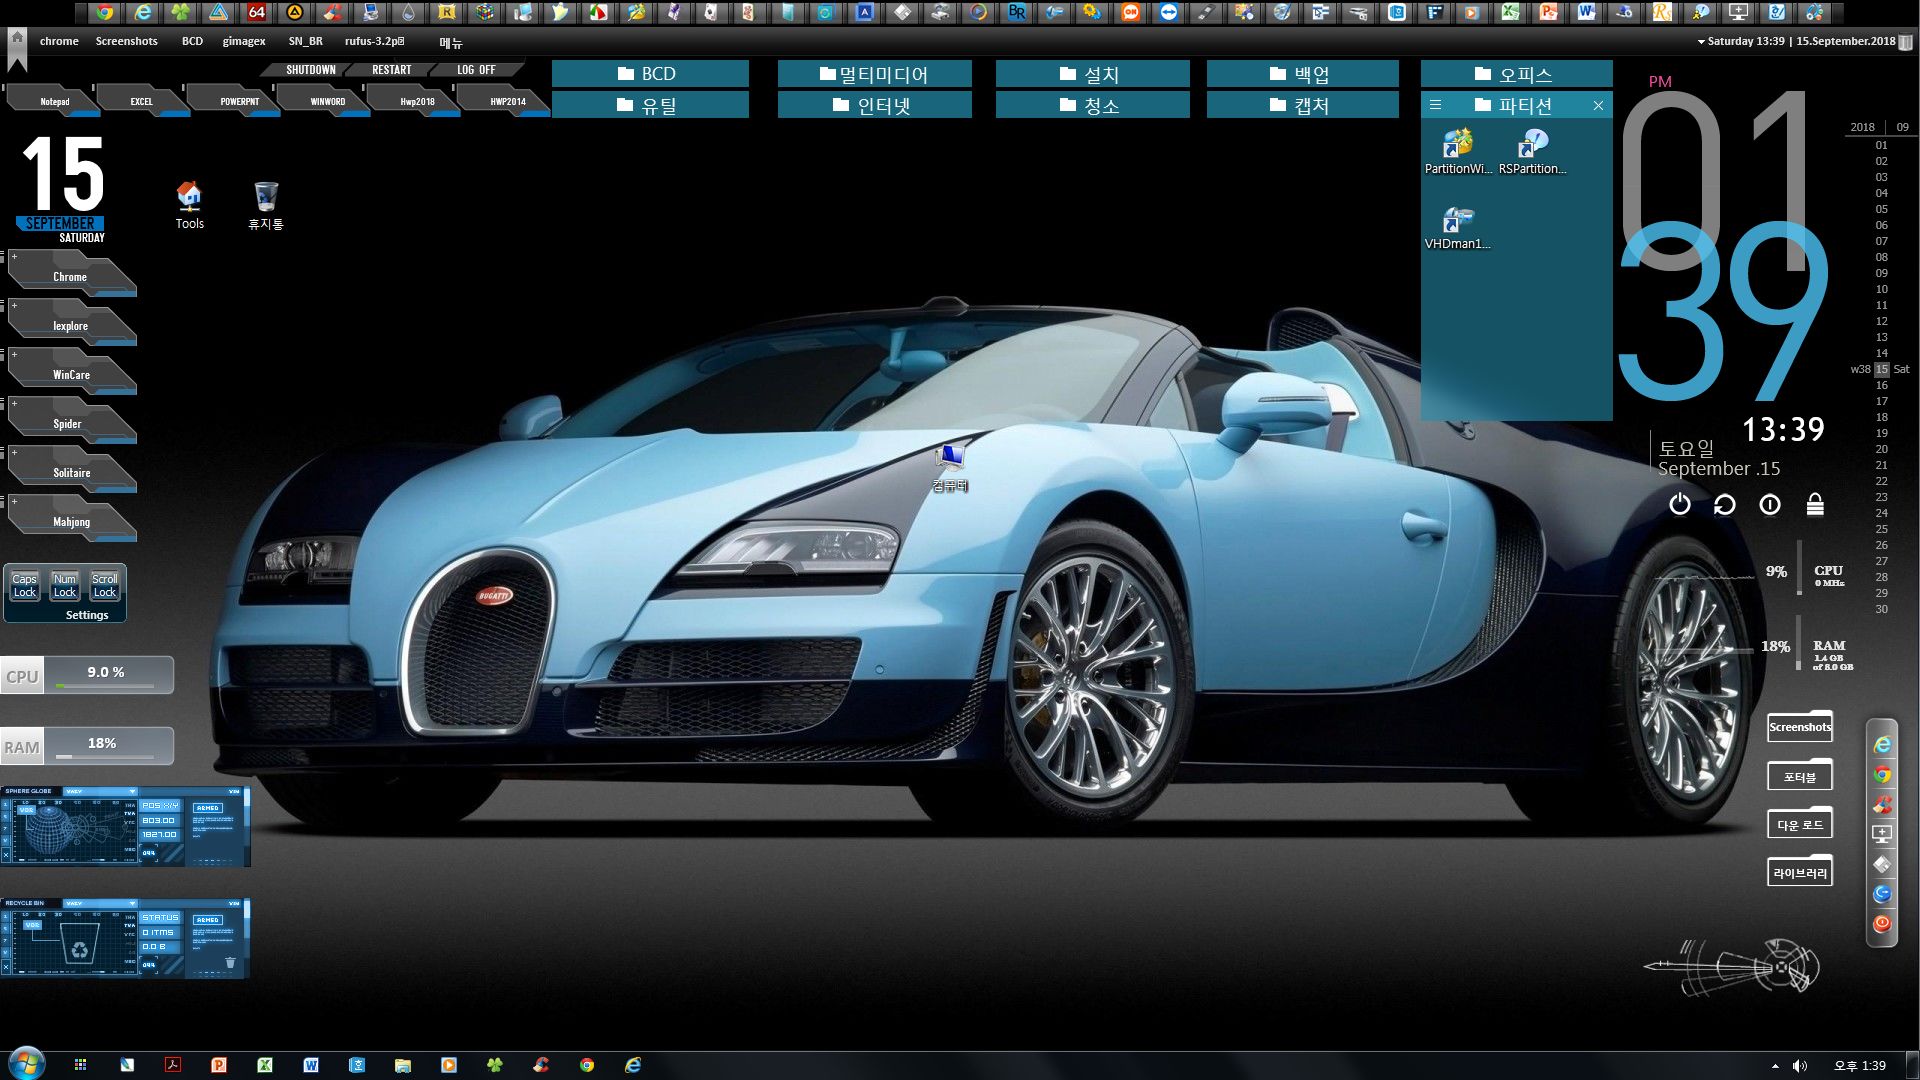The image size is (1920, 1080).
Task: Open the 다운 로드 folder shortcut
Action: tap(1800, 824)
